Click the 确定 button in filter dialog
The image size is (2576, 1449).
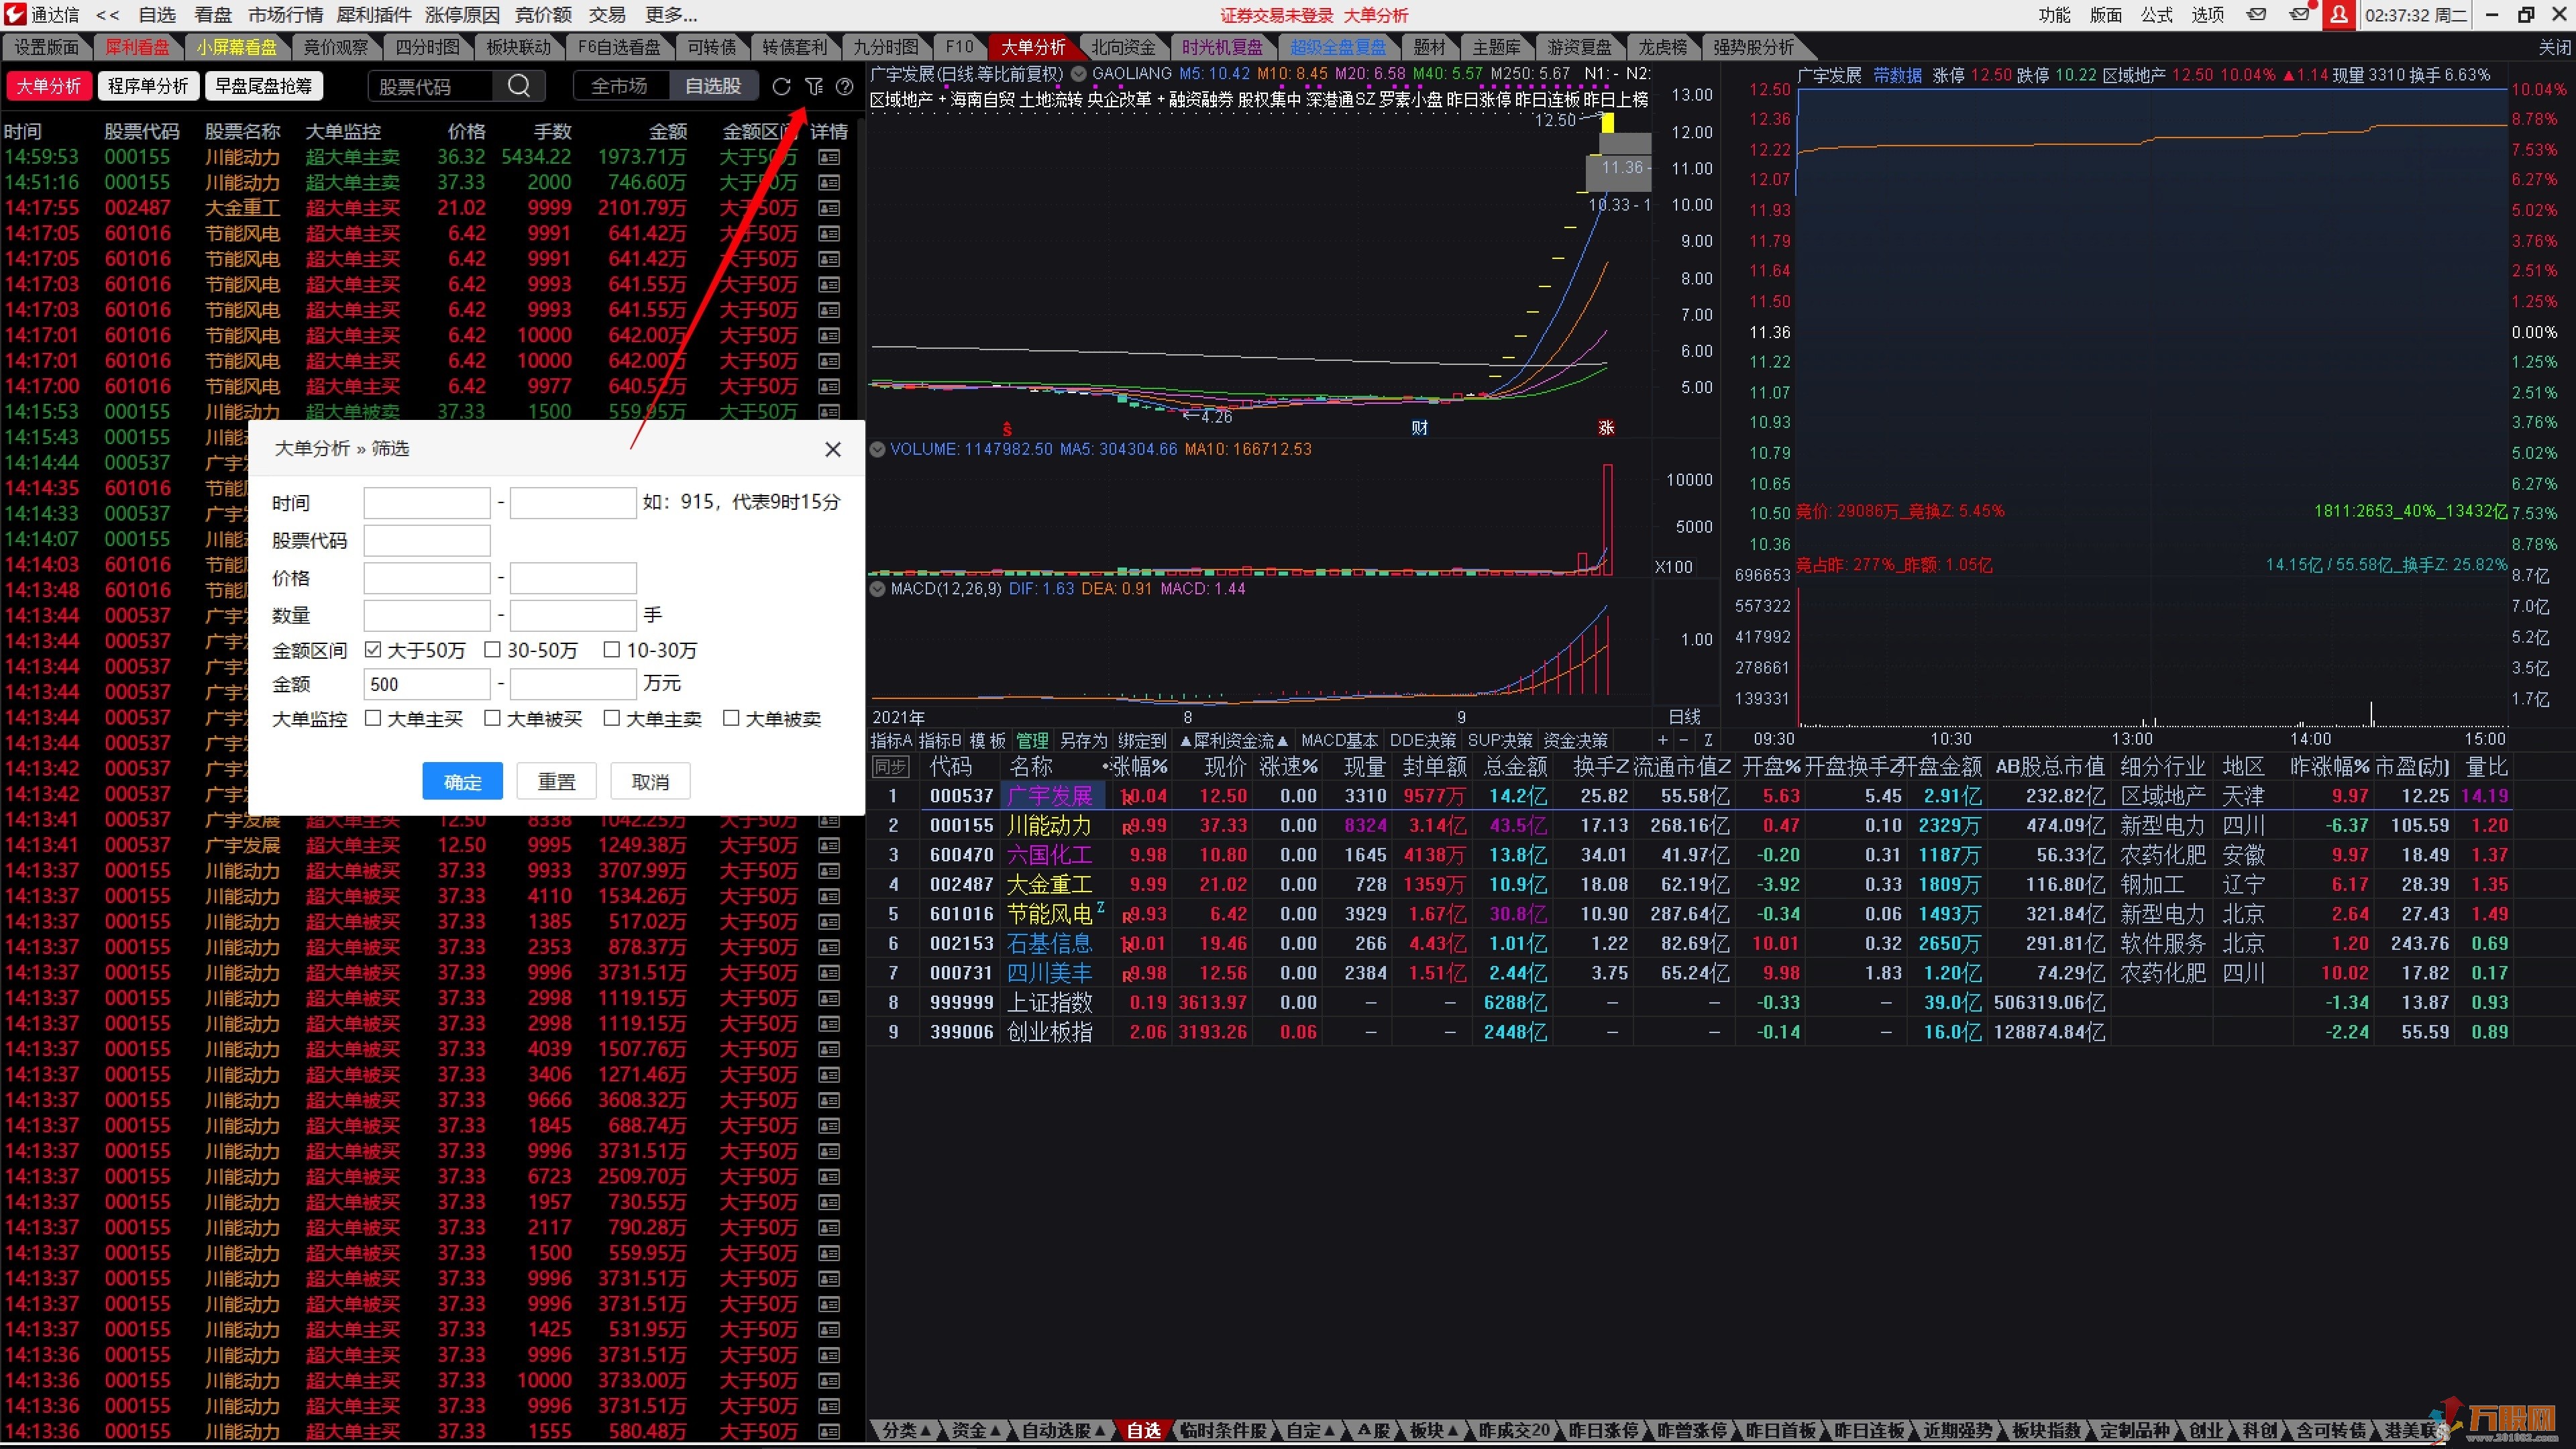click(462, 782)
